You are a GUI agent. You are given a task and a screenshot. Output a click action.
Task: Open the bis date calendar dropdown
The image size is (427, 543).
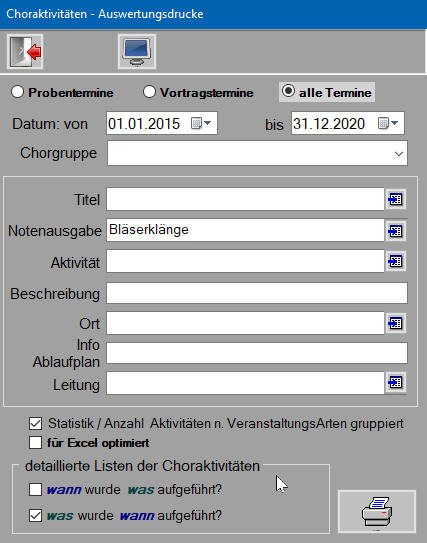click(x=388, y=123)
